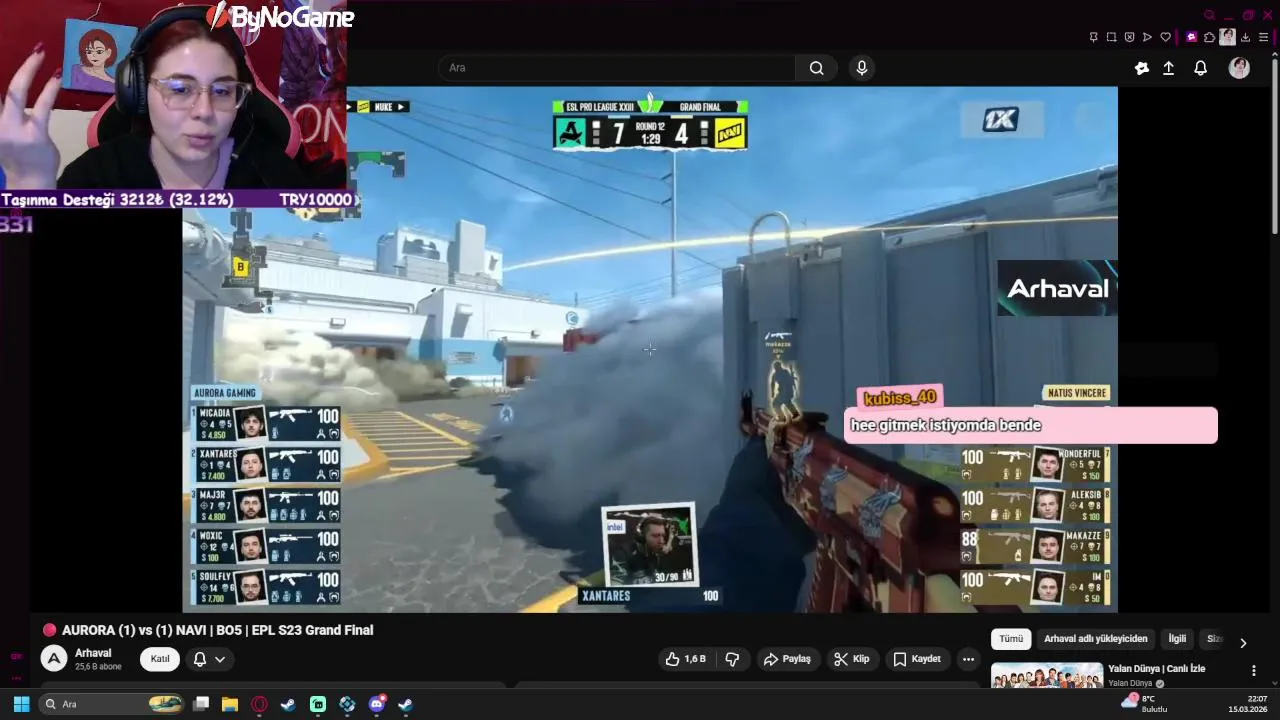Screen dimensions: 1280x720
Task: Open the YouTube create upload icon
Action: pyautogui.click(x=1168, y=68)
